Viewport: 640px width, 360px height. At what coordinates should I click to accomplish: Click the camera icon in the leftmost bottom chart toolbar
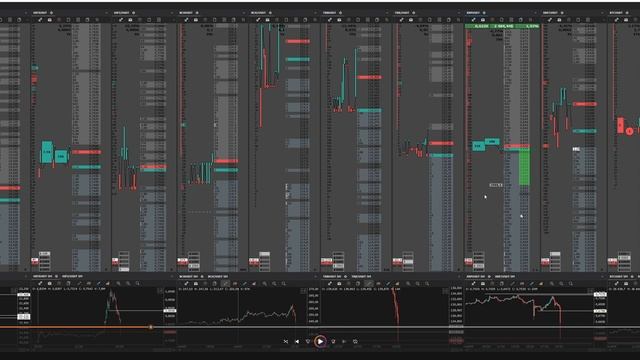click(x=49, y=283)
